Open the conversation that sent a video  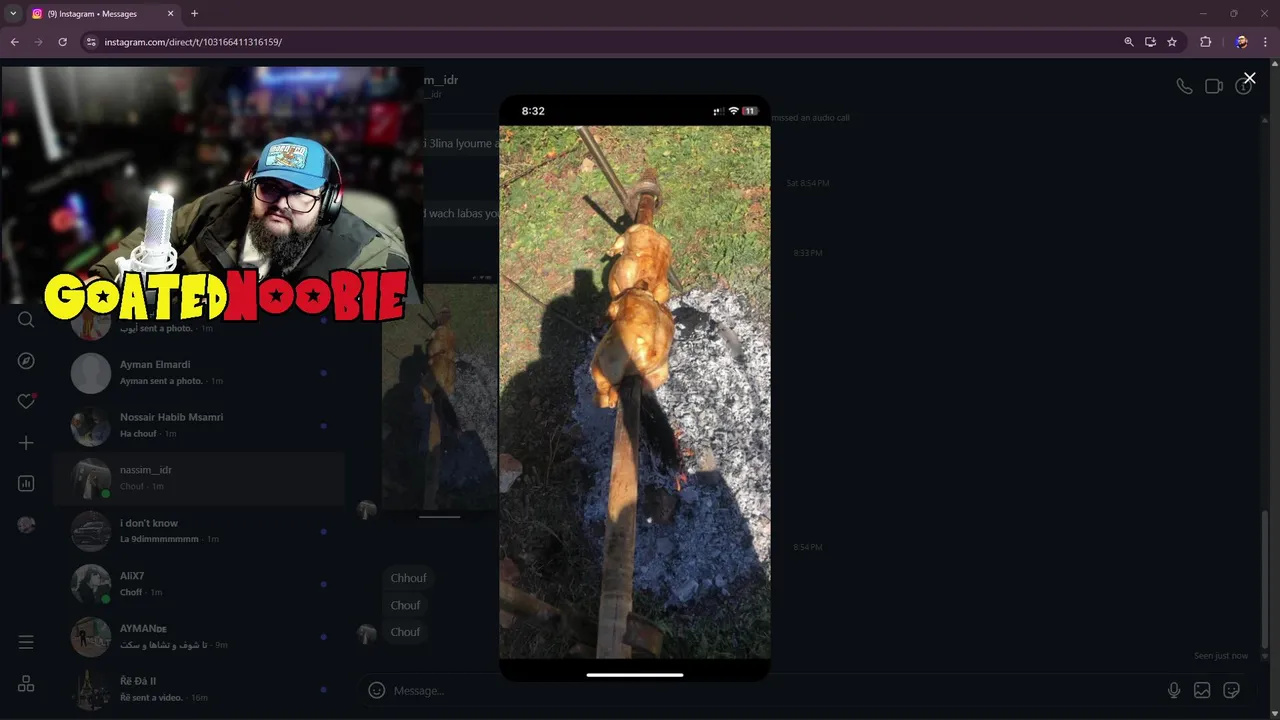coord(198,689)
